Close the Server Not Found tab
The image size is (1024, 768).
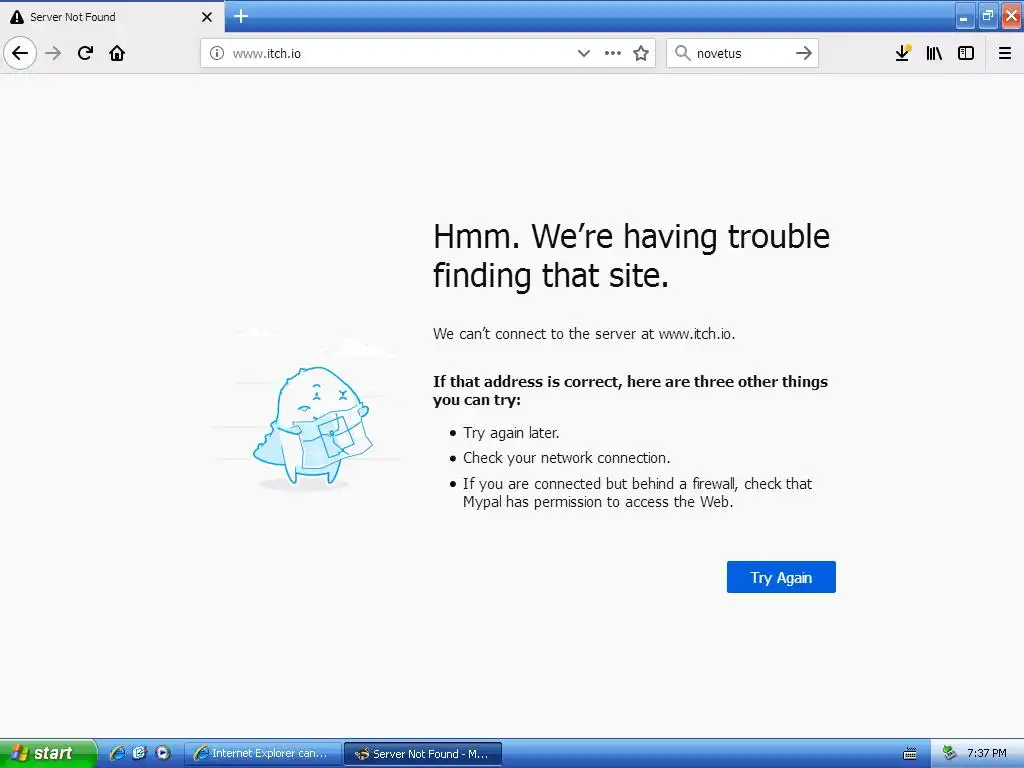tap(207, 17)
